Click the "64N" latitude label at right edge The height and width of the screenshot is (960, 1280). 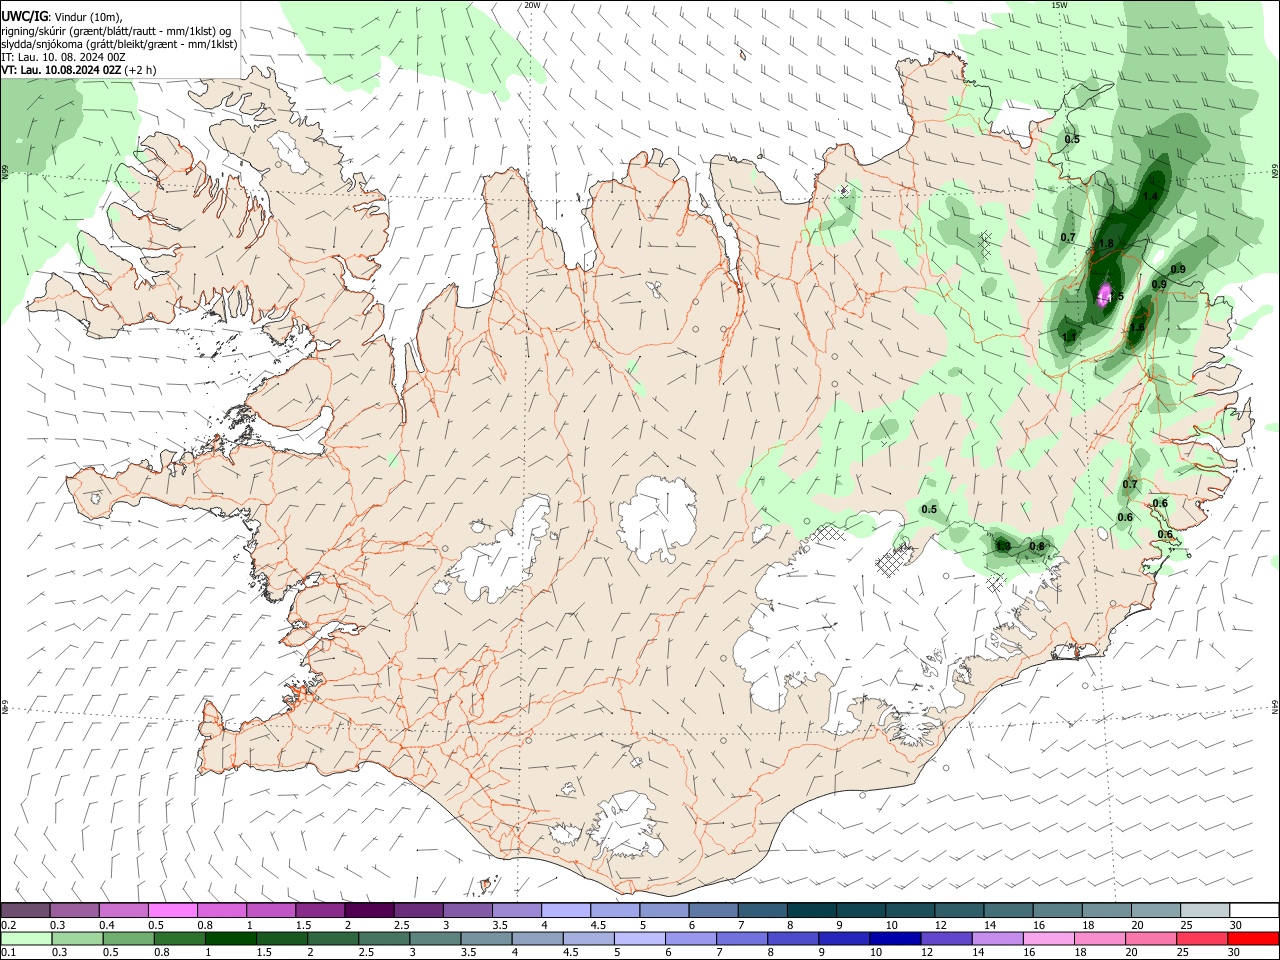(1275, 707)
